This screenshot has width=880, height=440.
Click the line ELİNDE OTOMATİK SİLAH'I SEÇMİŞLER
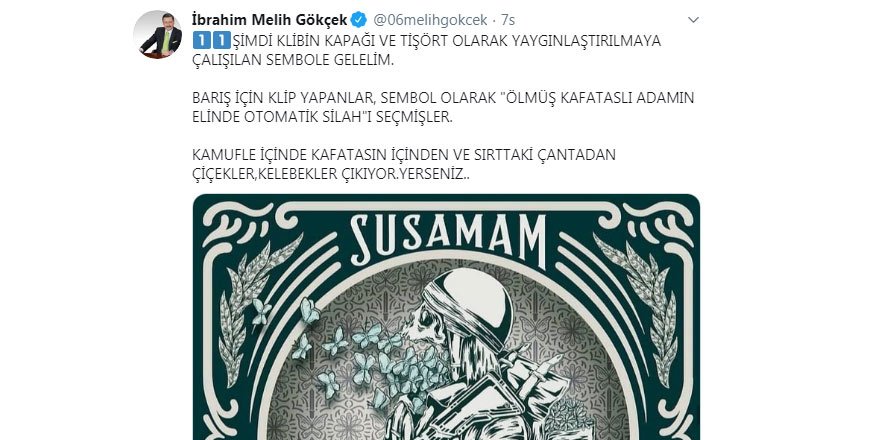[322, 117]
